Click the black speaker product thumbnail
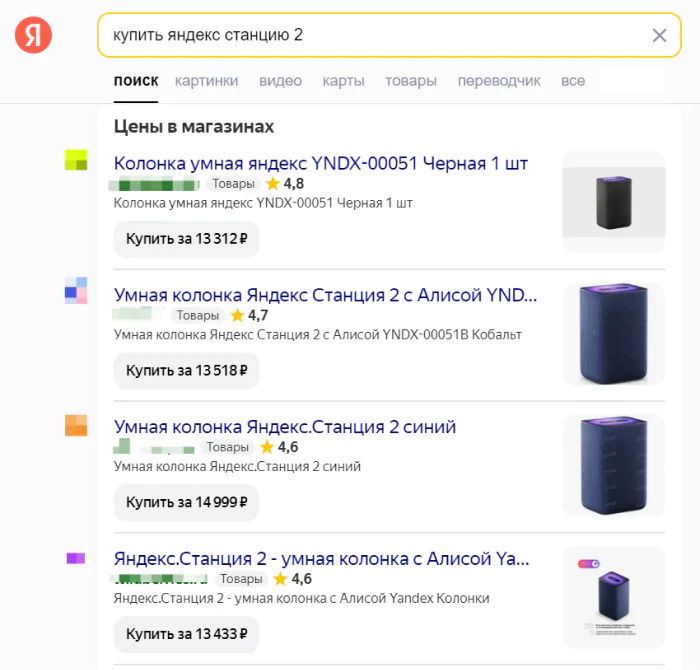 614,201
